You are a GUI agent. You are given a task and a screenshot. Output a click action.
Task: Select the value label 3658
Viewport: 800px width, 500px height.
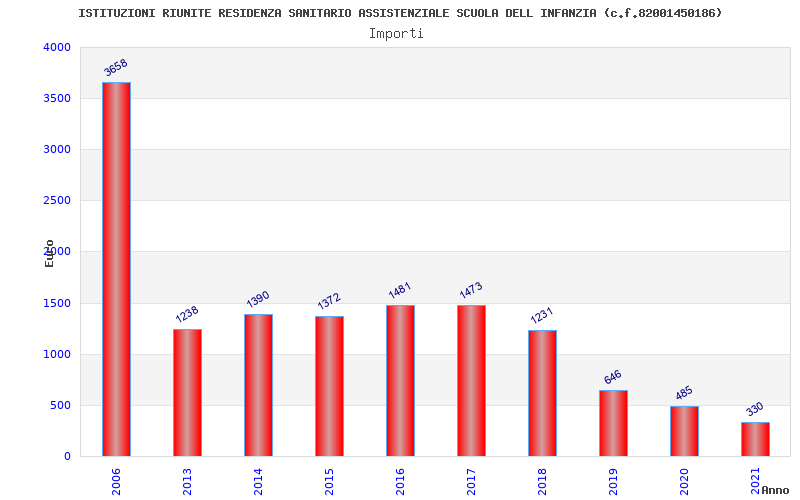116,68
